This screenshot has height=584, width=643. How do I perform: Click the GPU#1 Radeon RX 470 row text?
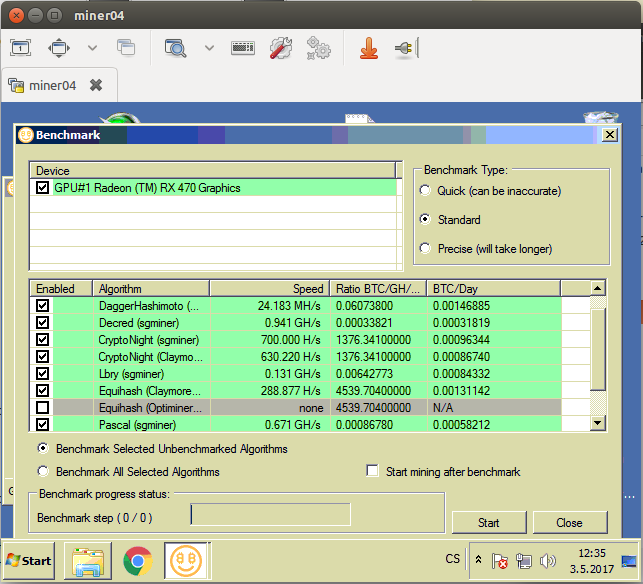(147, 188)
